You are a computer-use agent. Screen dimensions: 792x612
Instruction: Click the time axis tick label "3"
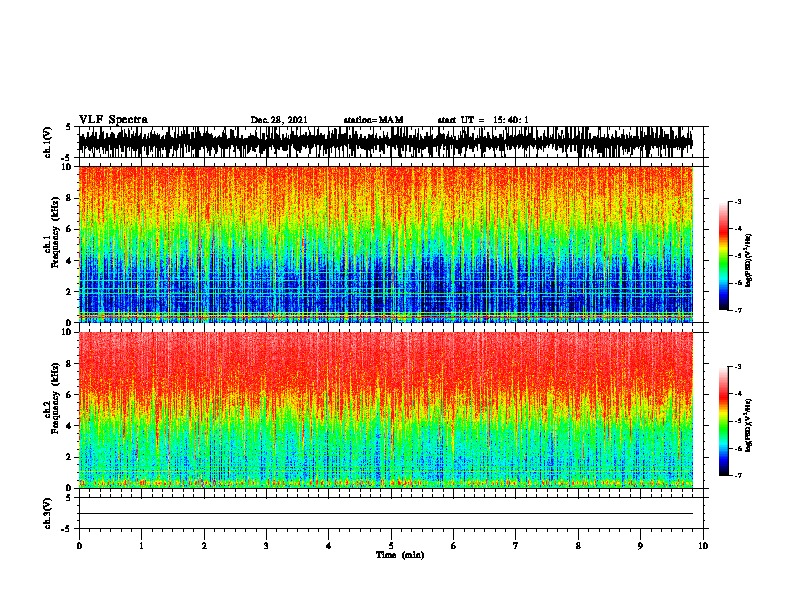click(x=266, y=546)
